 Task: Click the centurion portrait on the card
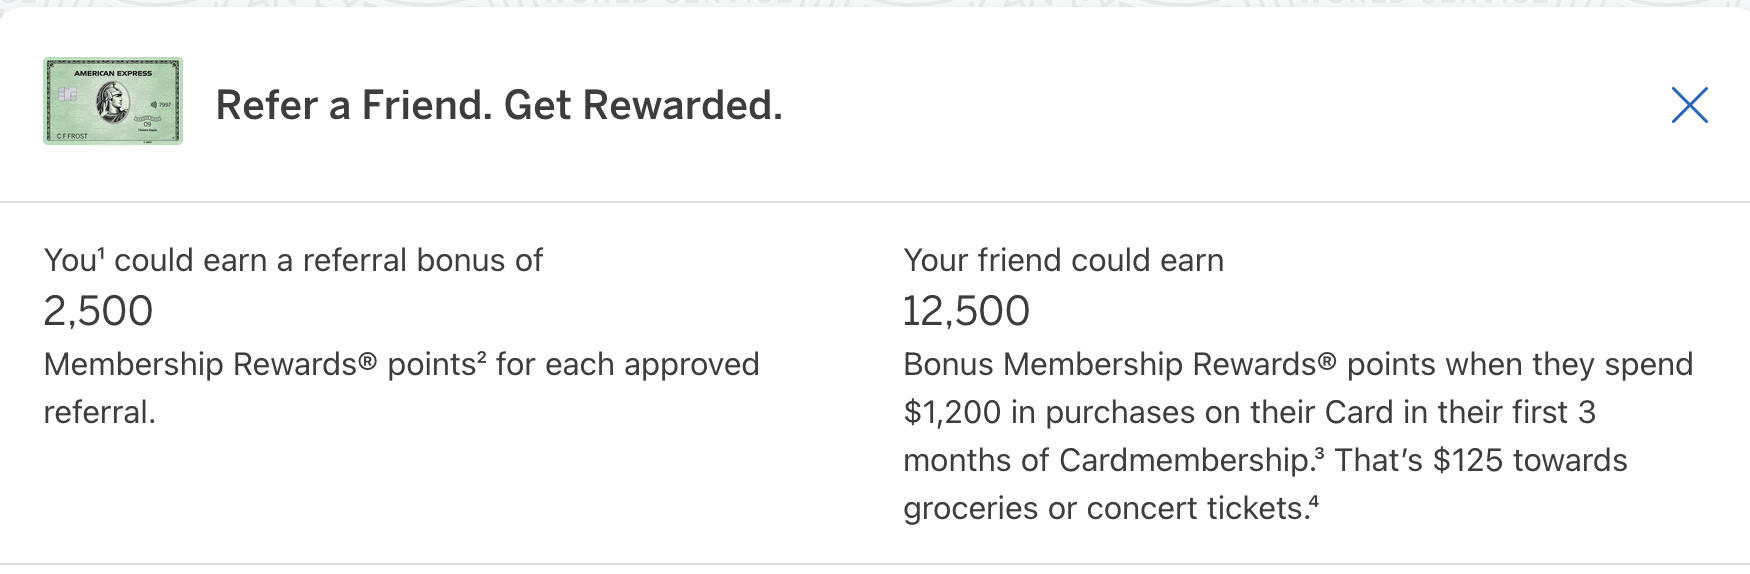pos(113,101)
